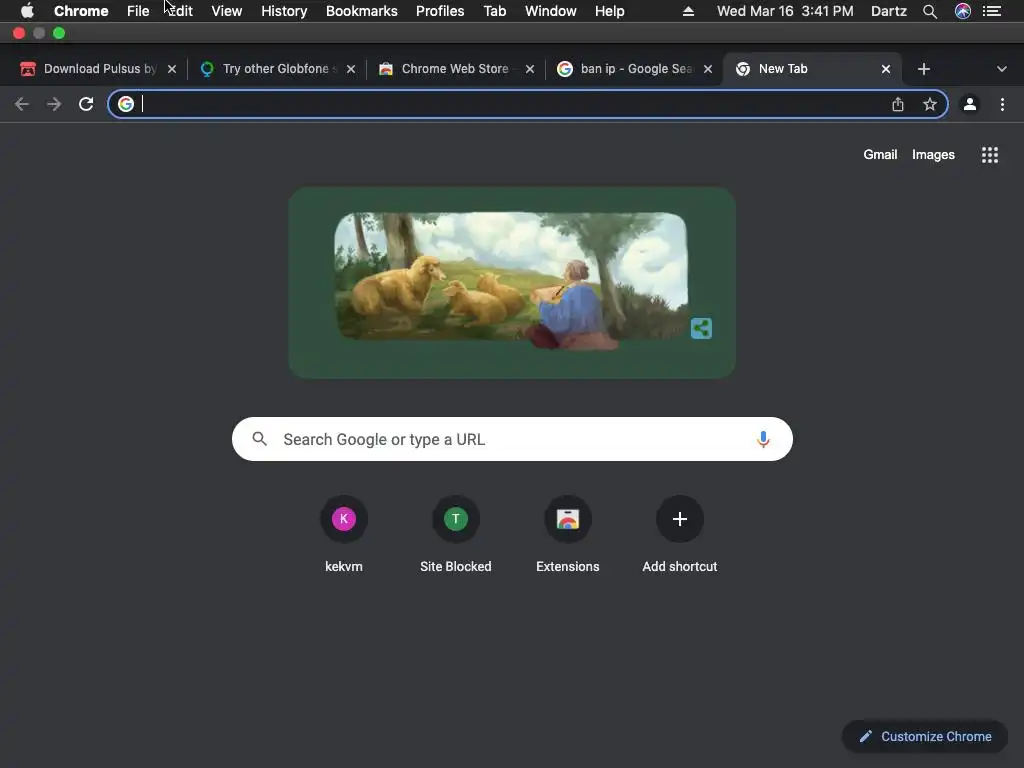Open the Profiles menu

tap(440, 11)
